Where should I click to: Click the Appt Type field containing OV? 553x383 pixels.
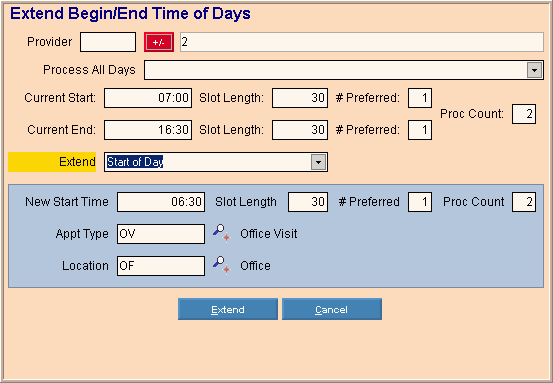tap(161, 234)
